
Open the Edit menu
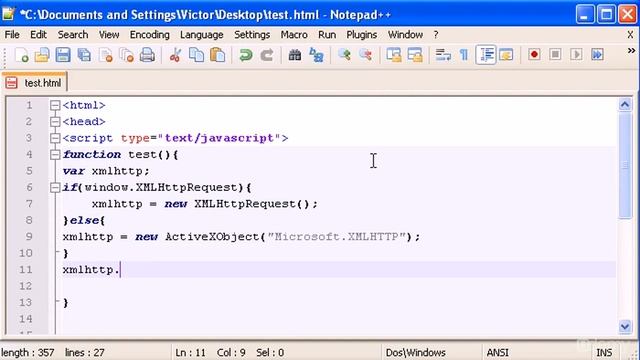coord(38,35)
